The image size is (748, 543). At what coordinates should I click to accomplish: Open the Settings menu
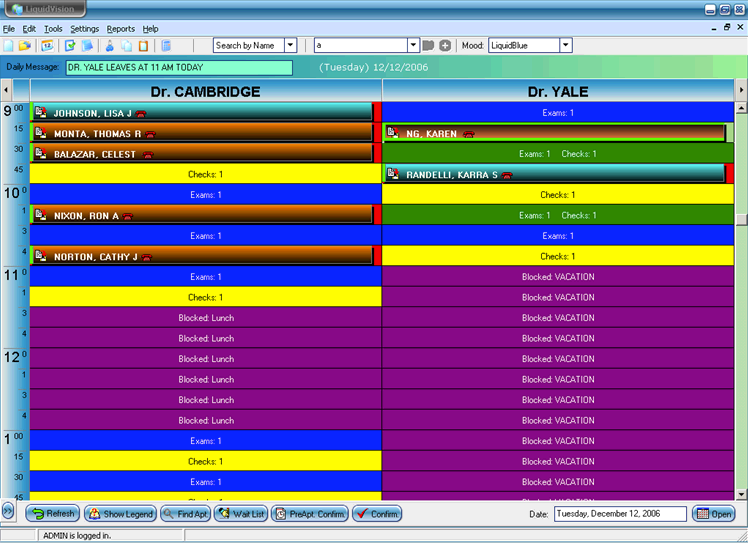(85, 29)
